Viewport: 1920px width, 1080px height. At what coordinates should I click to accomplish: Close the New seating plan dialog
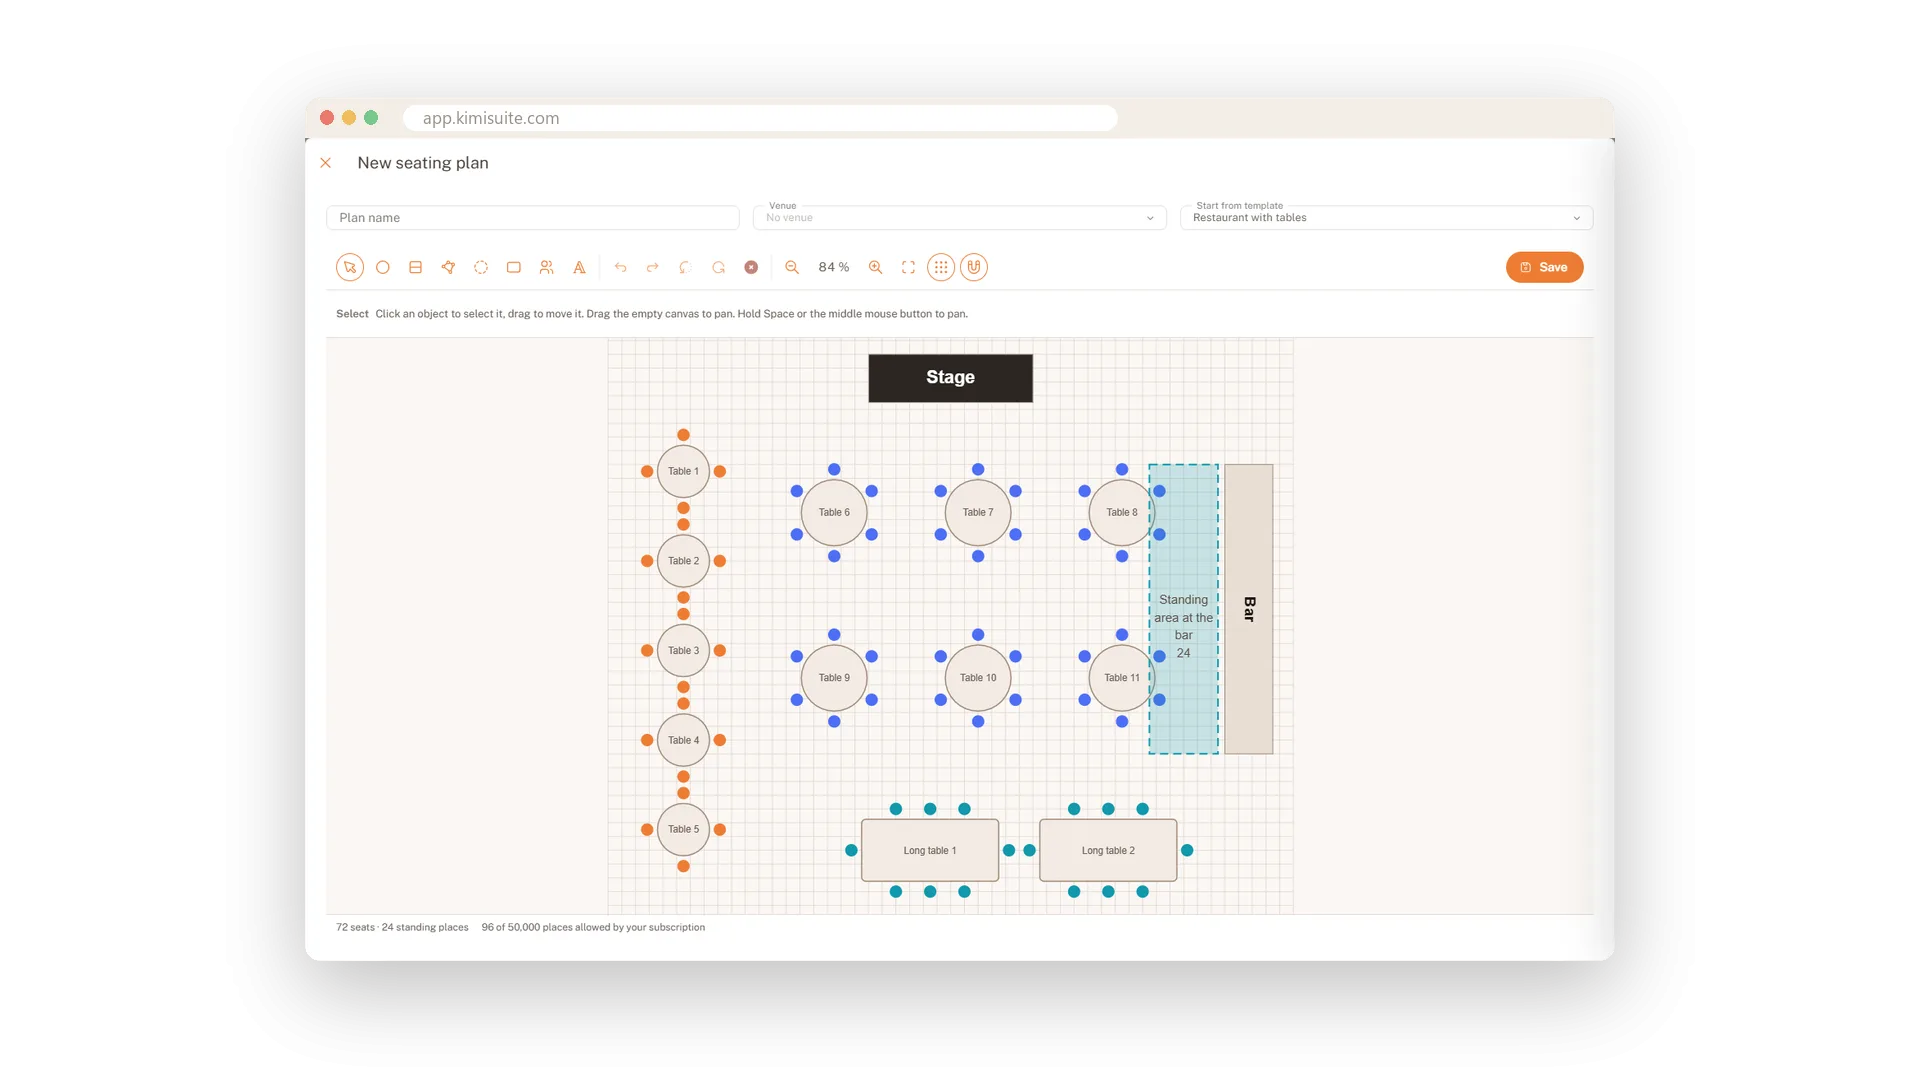point(326,163)
